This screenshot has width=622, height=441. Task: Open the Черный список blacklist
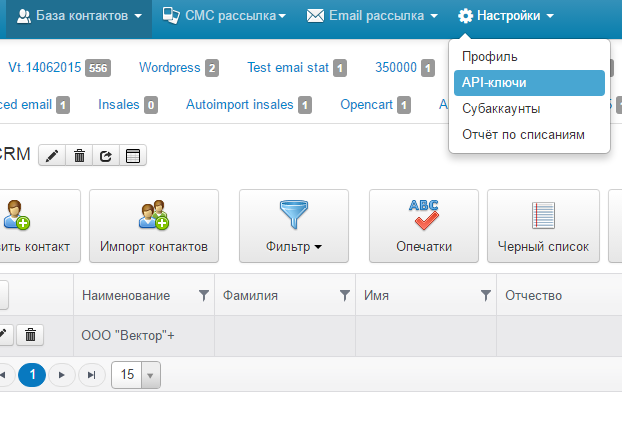pyautogui.click(x=543, y=226)
